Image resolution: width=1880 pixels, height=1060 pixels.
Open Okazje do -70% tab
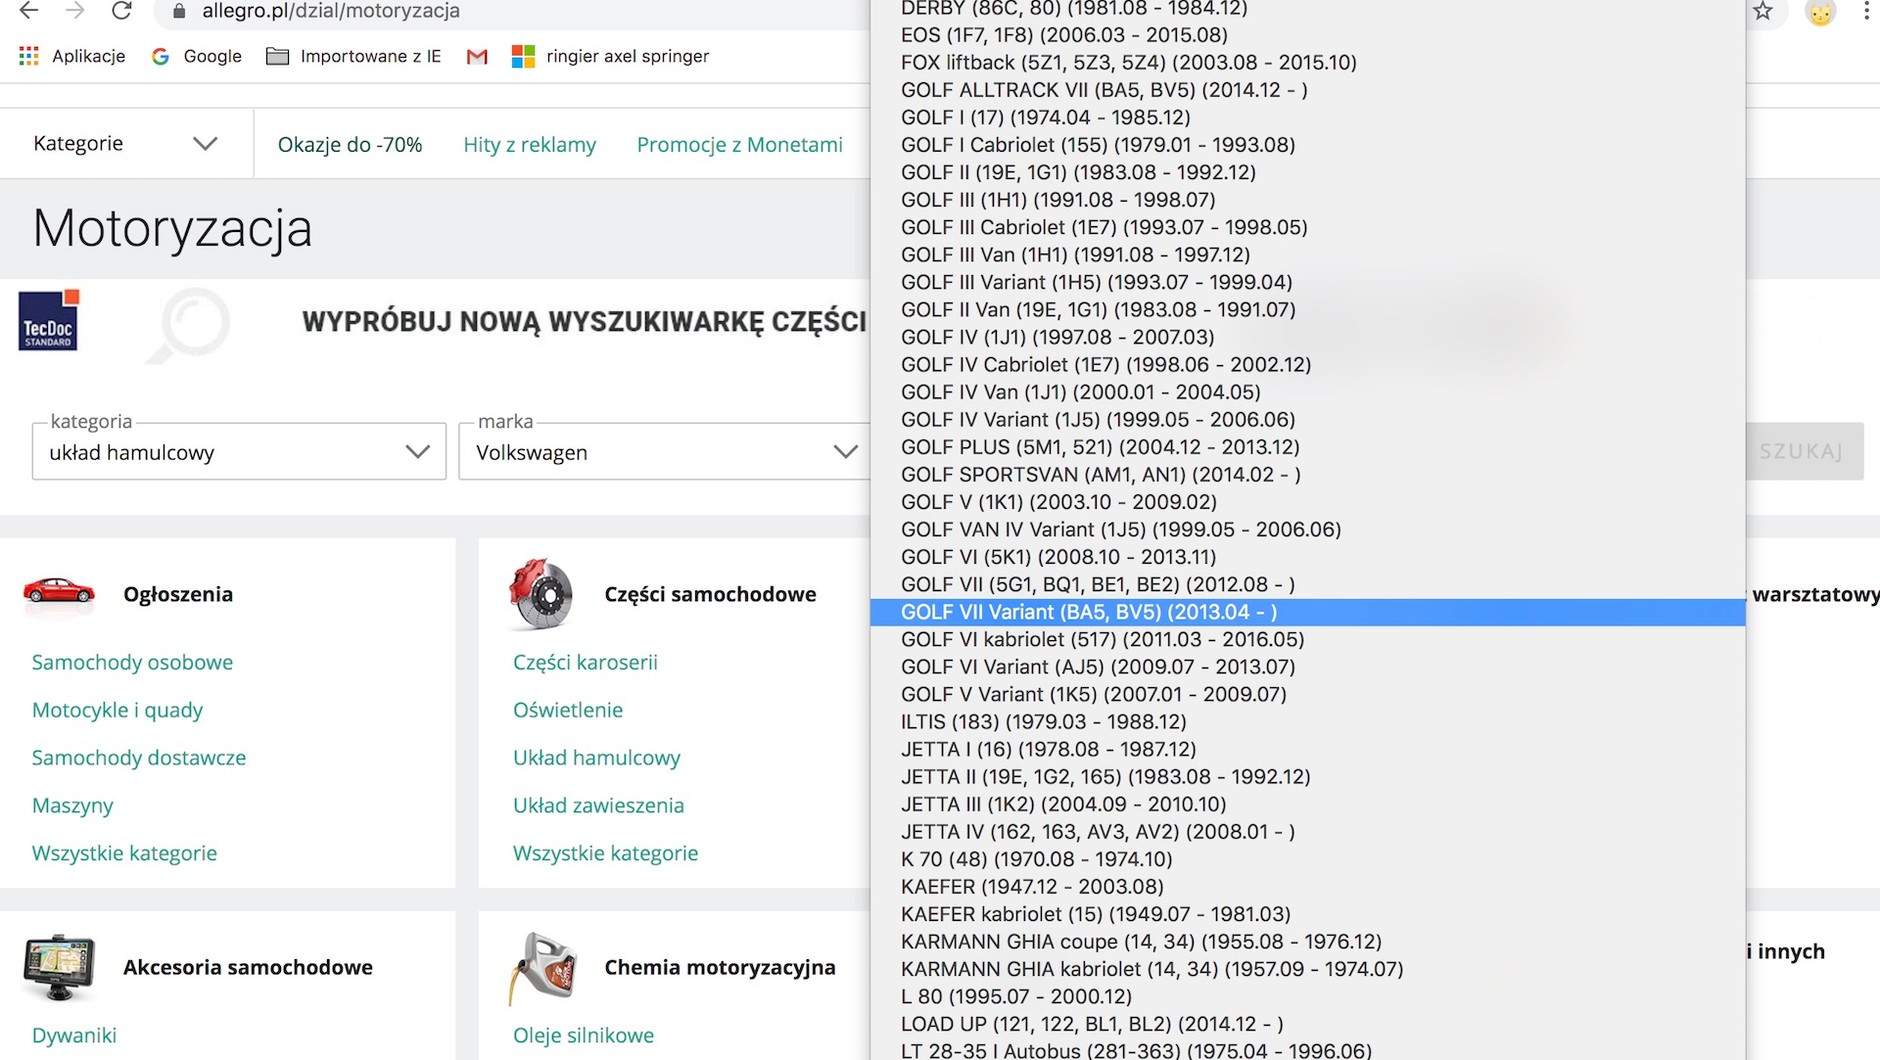coord(350,144)
